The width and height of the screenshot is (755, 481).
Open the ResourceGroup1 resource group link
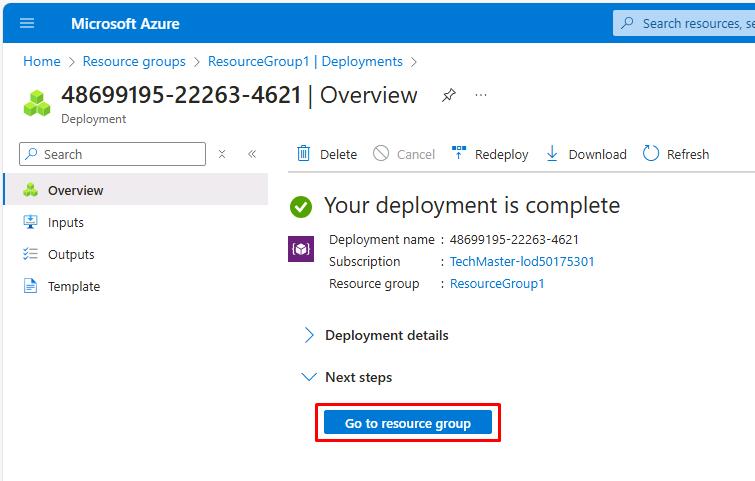[x=497, y=284]
